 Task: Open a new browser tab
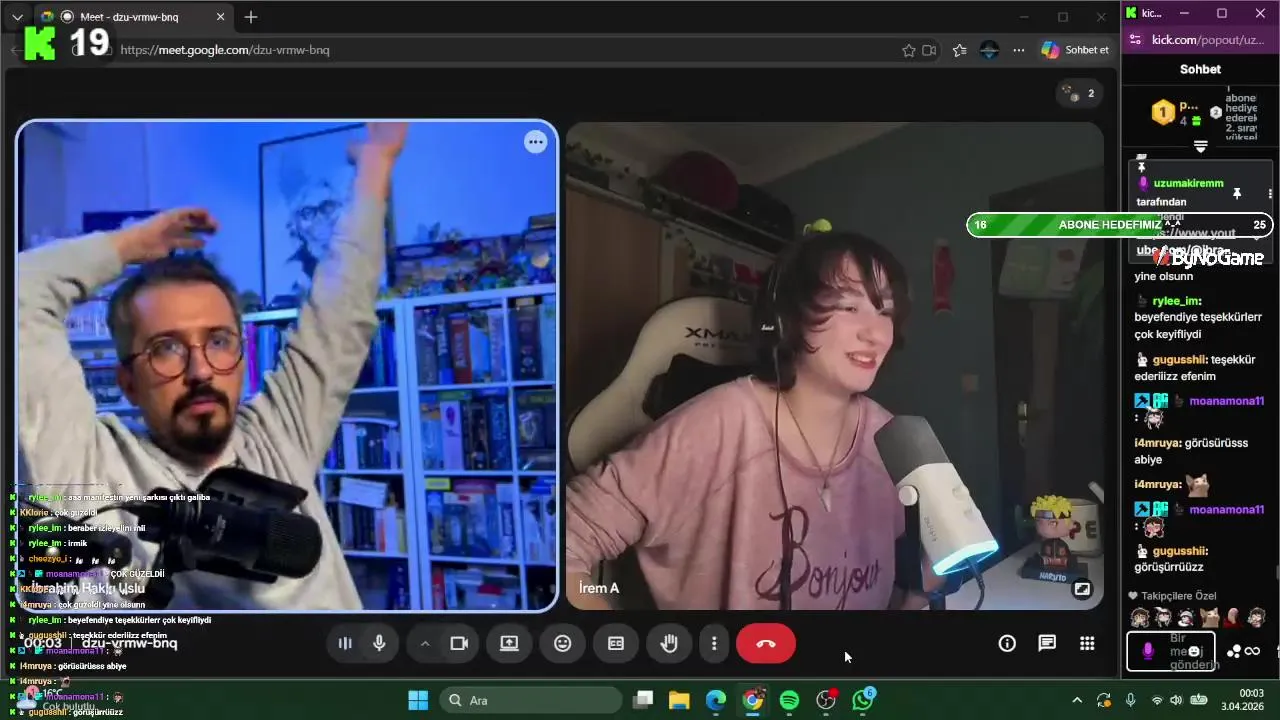[x=251, y=17]
